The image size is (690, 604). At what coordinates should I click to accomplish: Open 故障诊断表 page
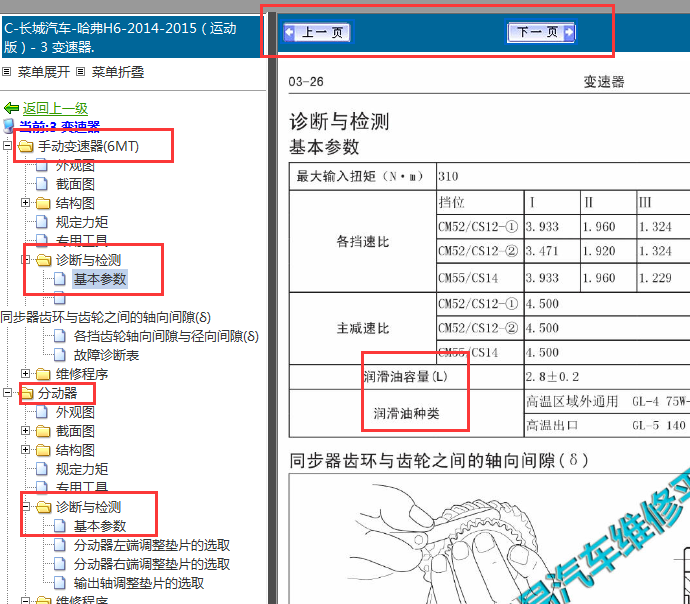[106, 355]
